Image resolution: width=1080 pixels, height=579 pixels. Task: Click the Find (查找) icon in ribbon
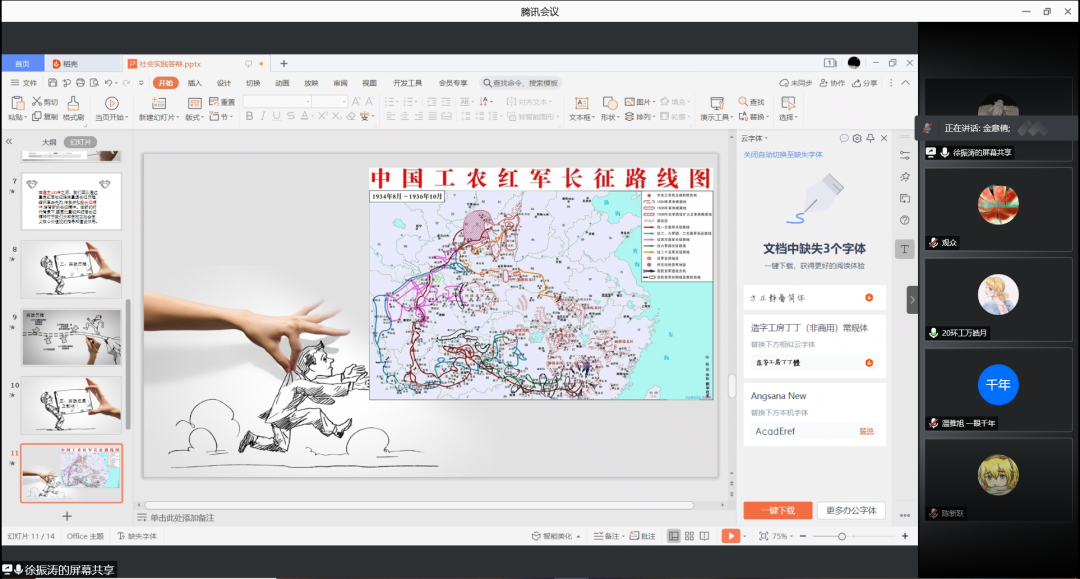(x=751, y=102)
